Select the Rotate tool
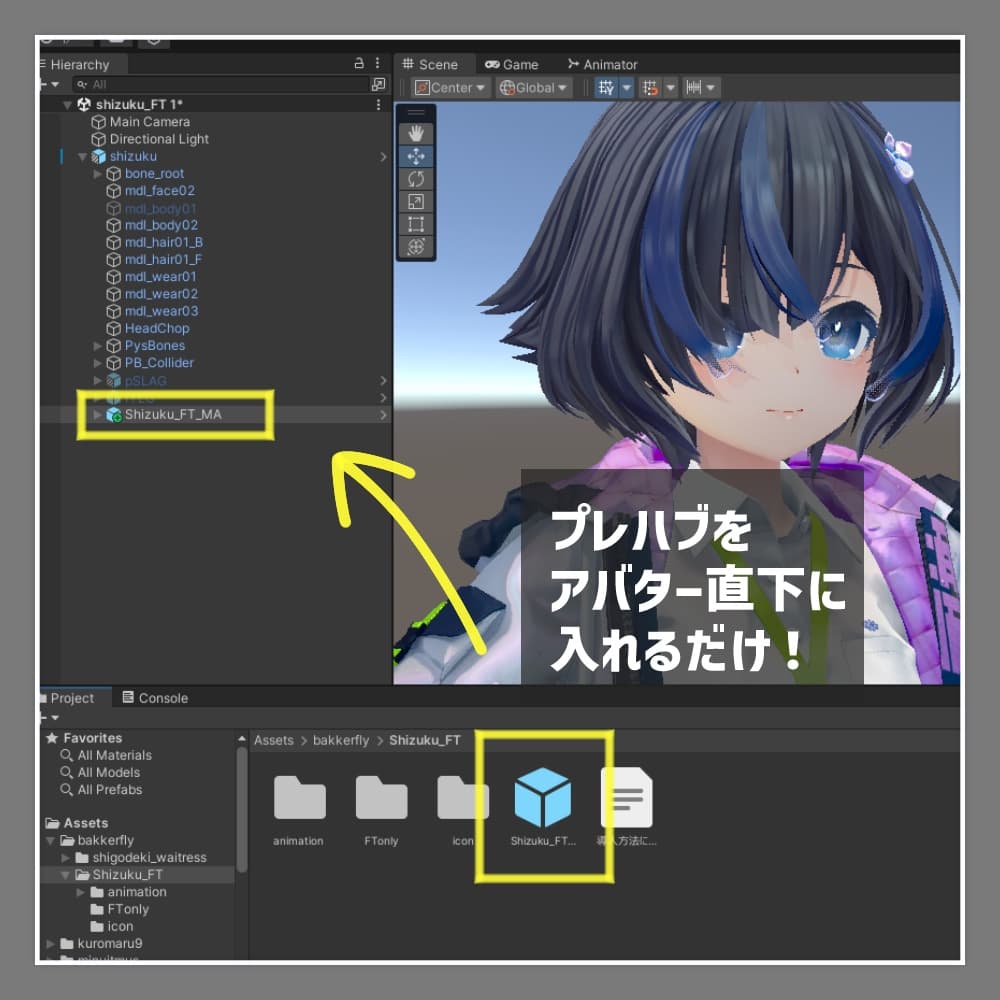 coord(417,179)
